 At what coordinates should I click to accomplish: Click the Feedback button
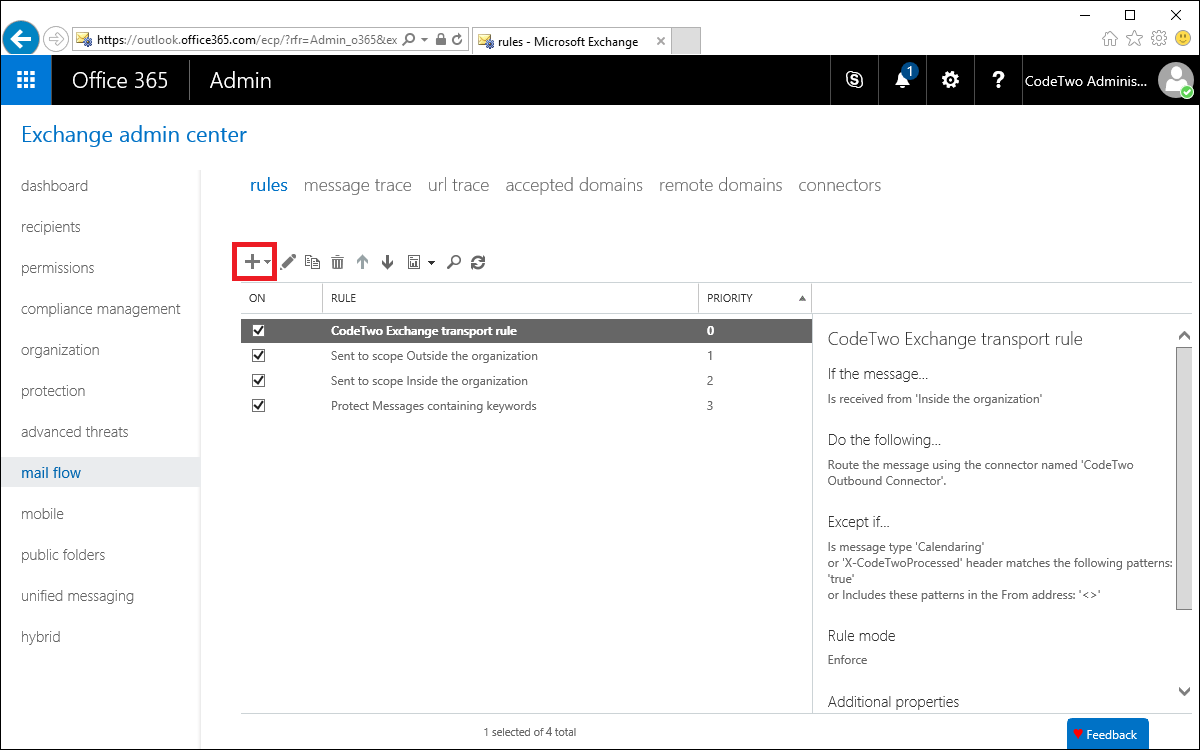tap(1107, 734)
